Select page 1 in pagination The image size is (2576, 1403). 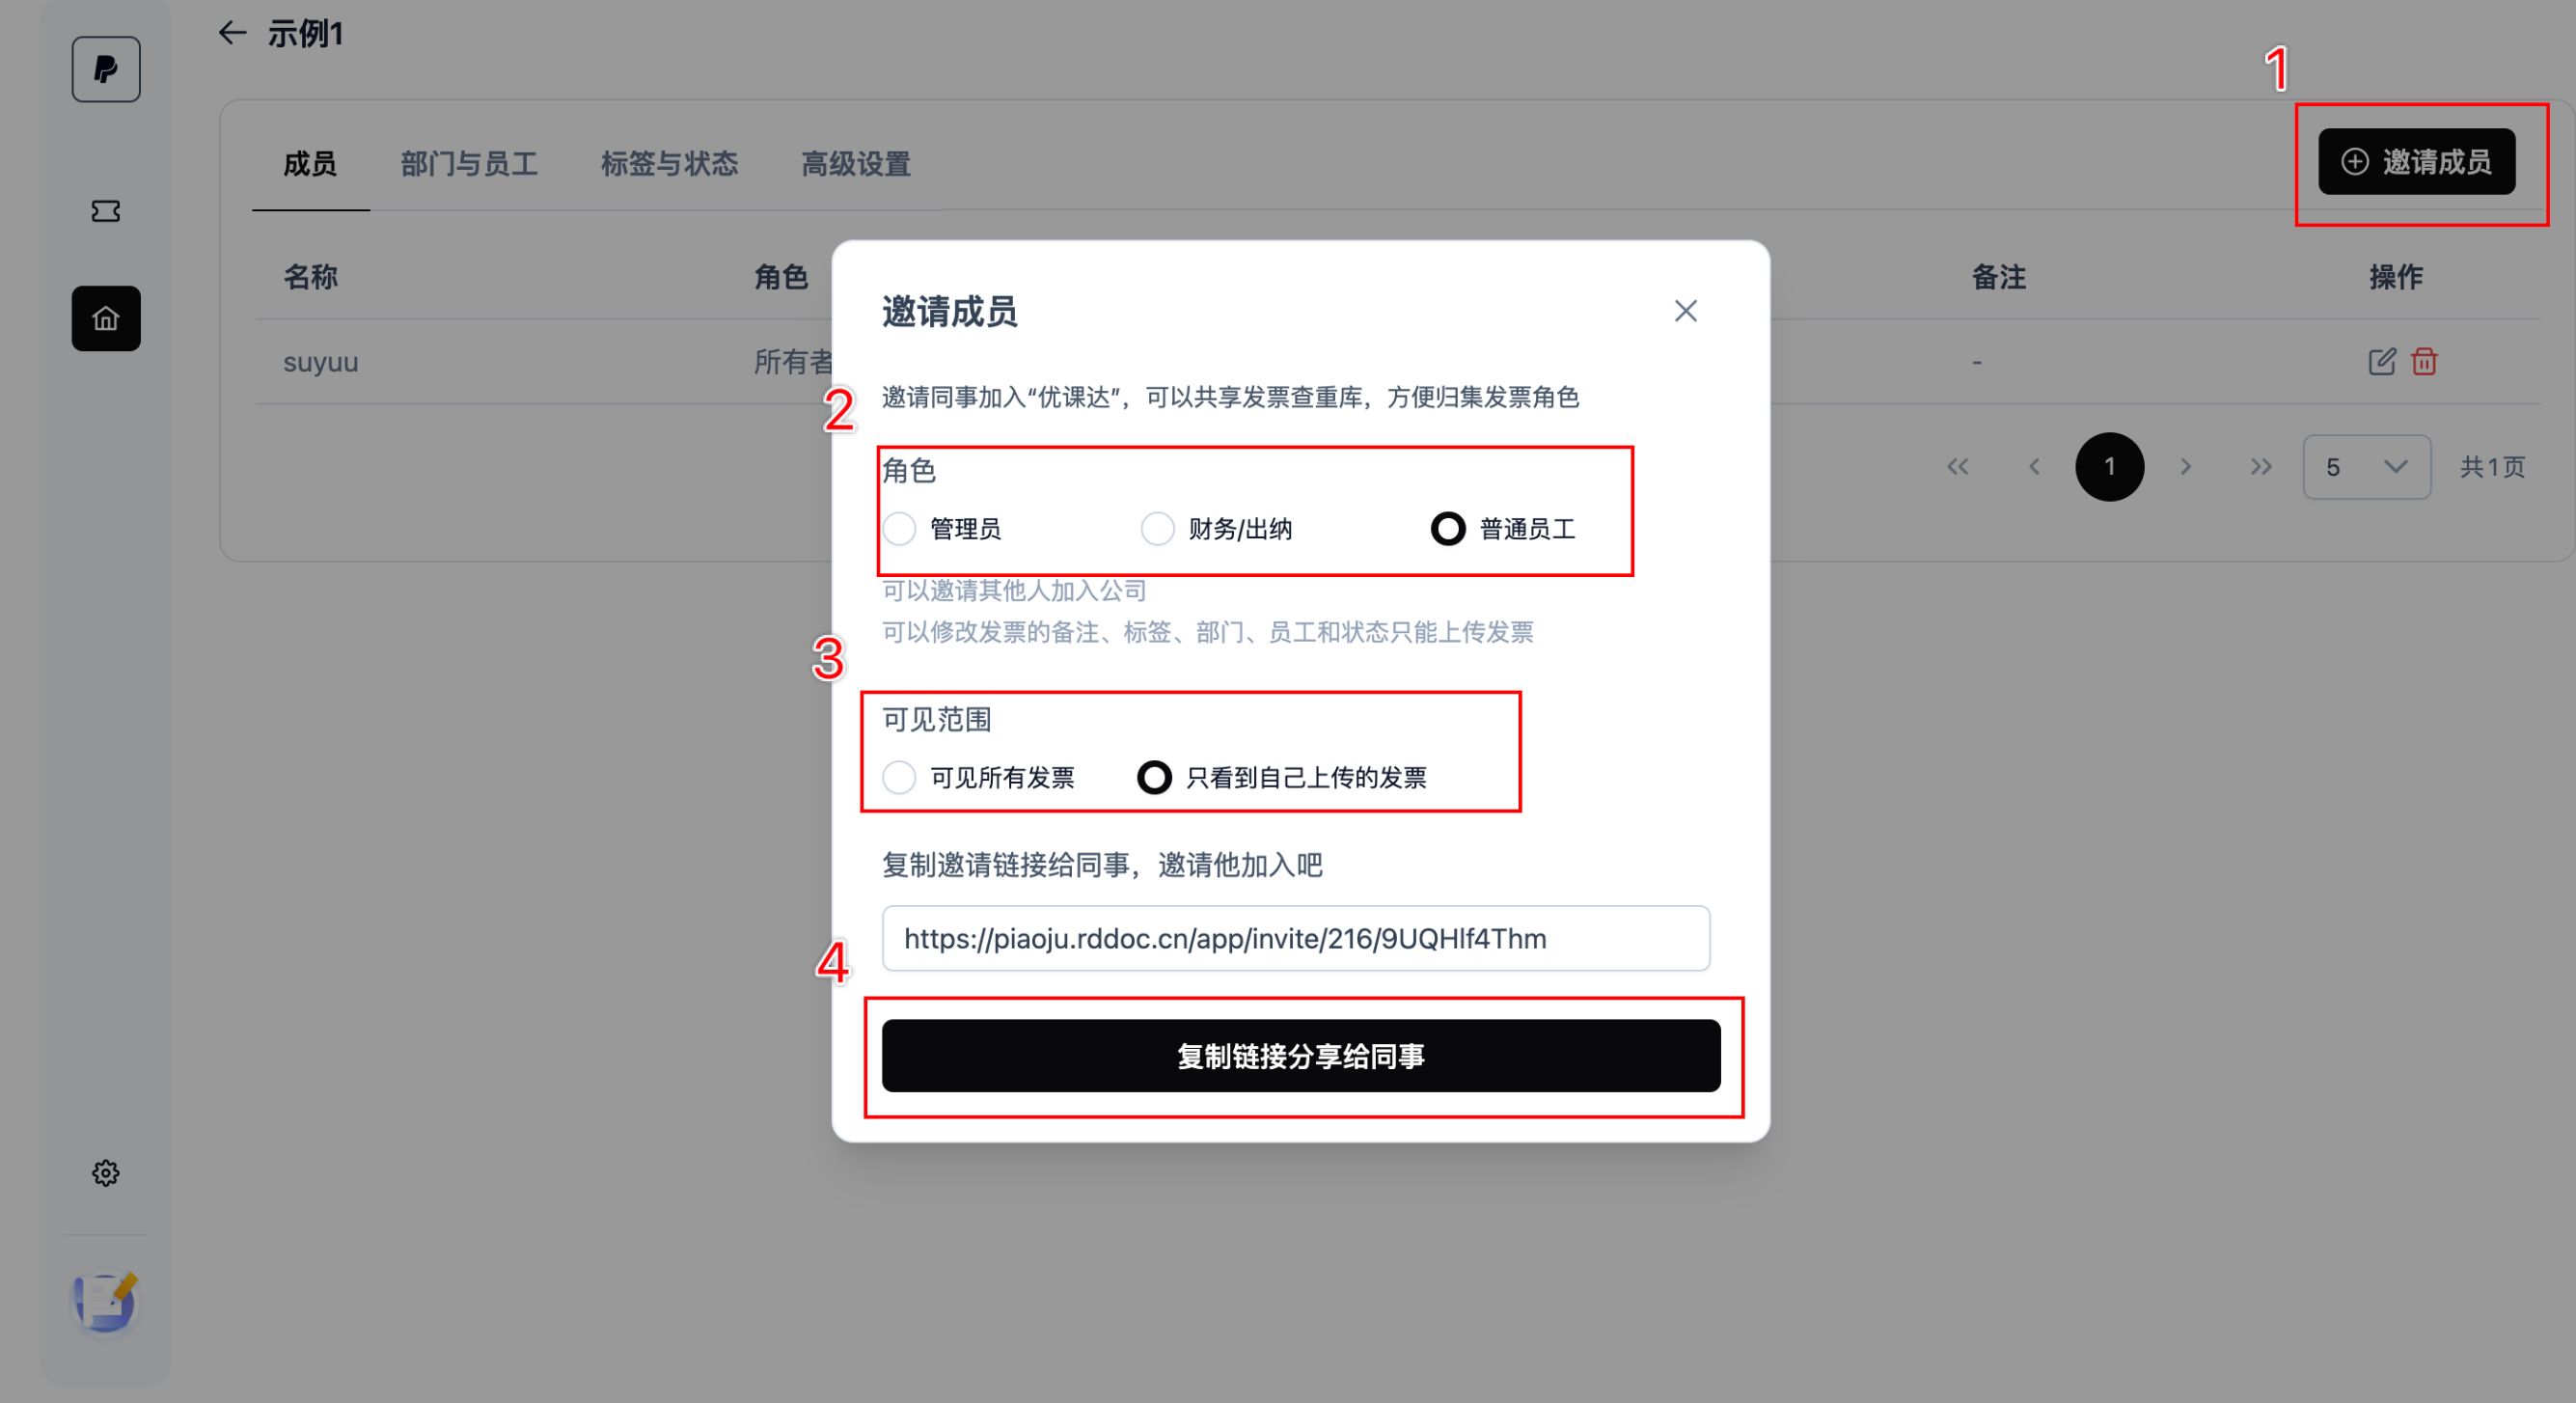(x=2110, y=467)
